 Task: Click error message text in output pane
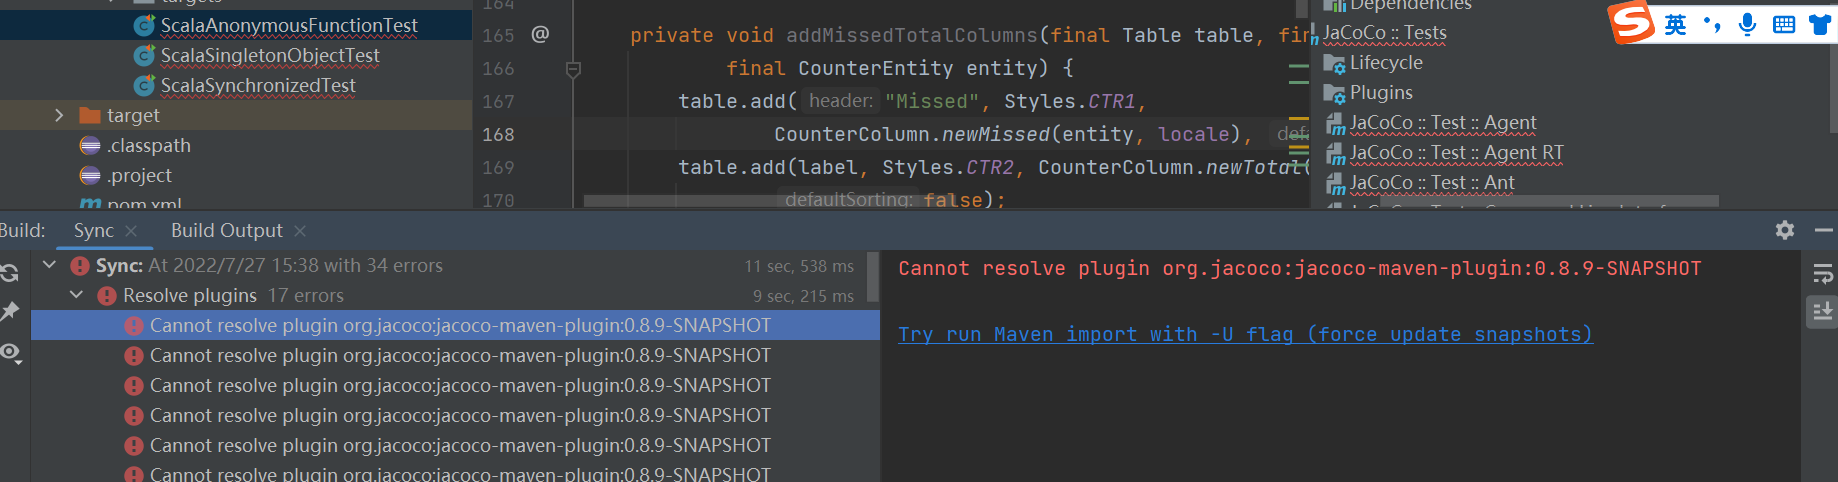click(1299, 269)
